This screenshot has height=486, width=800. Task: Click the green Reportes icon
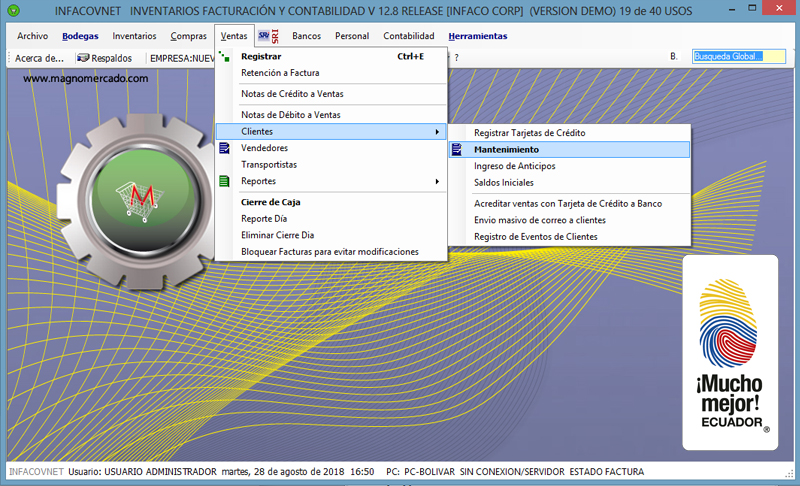225,181
